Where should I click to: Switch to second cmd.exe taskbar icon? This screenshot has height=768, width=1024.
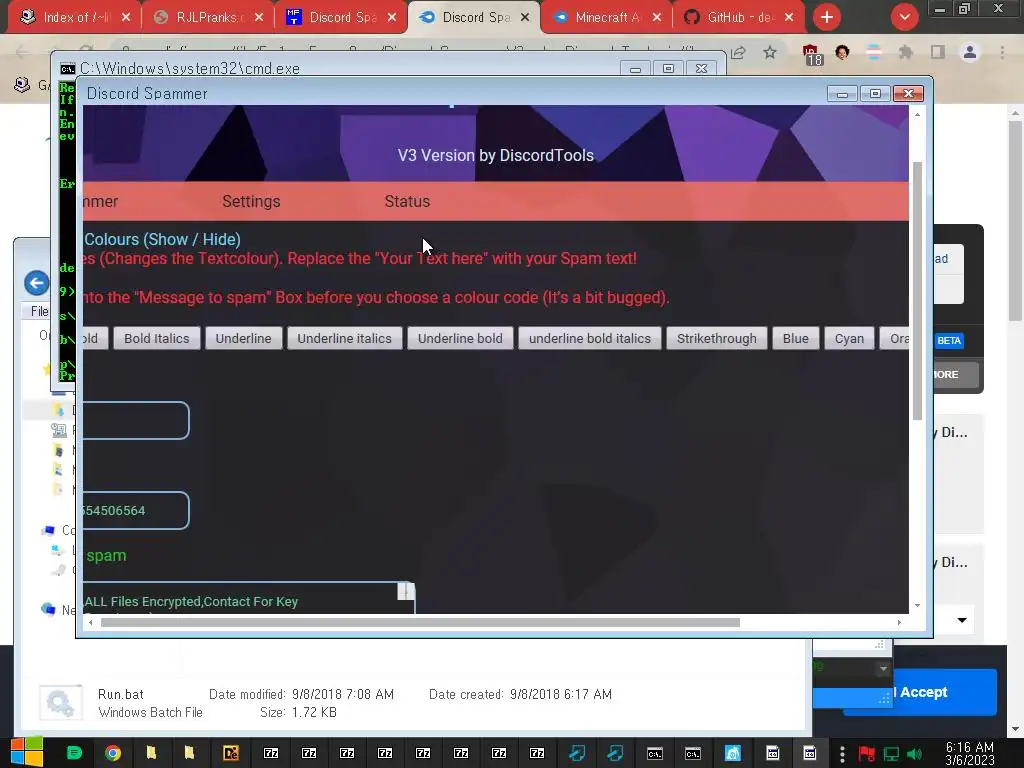point(693,754)
